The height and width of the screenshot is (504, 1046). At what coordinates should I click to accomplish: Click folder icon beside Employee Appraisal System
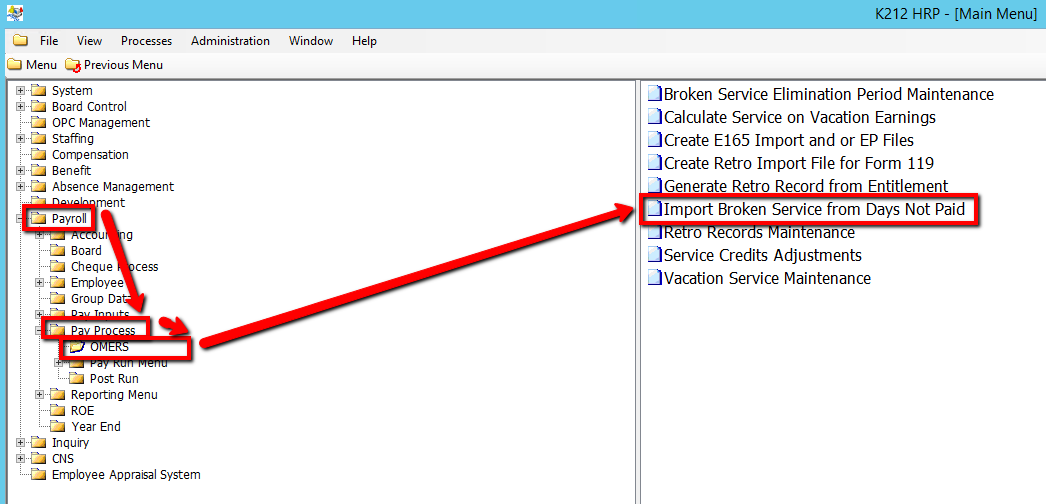coord(39,475)
